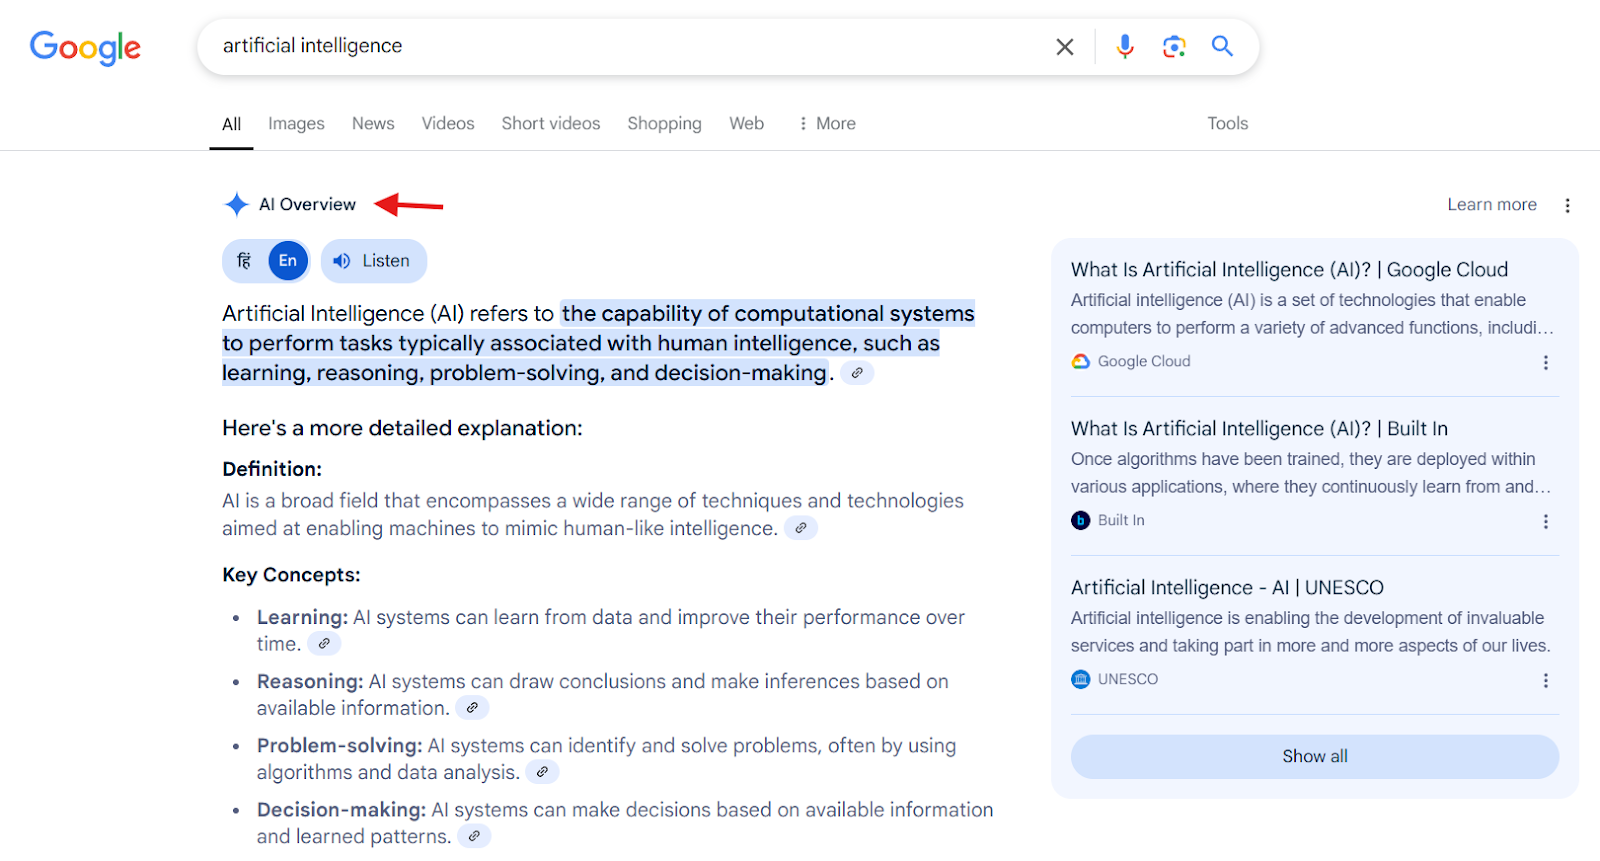The width and height of the screenshot is (1600, 861).
Task: Click Google Cloud result description snippet
Action: (1312, 314)
